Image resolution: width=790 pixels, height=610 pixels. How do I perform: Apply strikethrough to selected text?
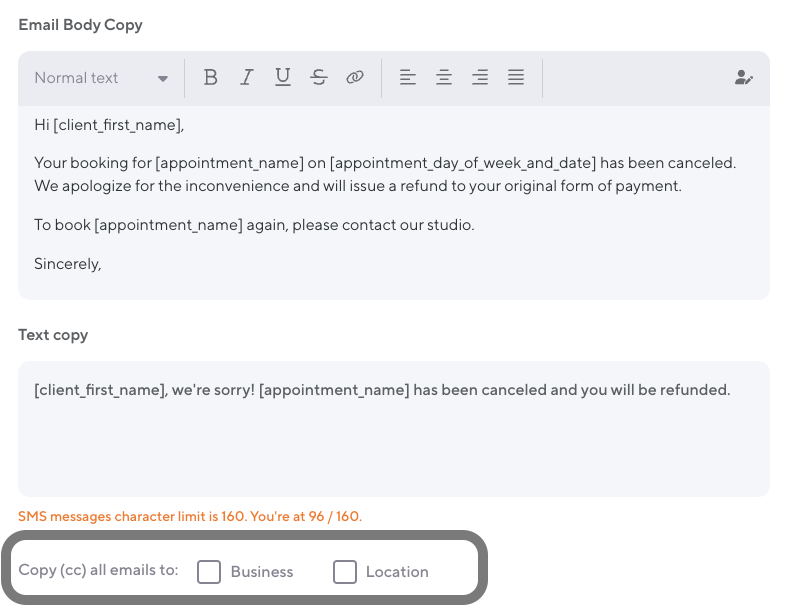tap(319, 78)
